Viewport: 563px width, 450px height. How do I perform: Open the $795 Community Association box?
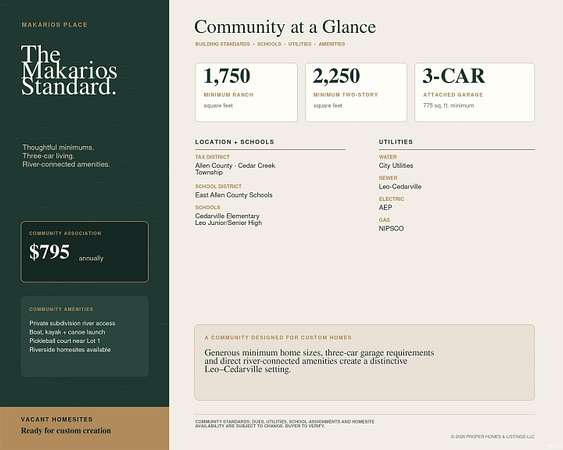pos(85,252)
